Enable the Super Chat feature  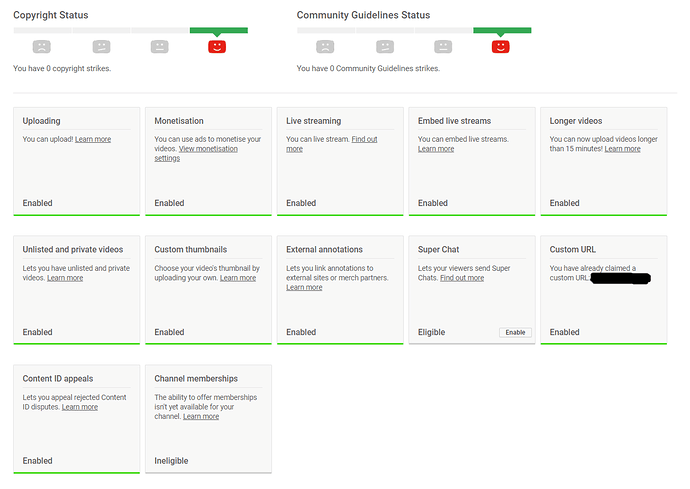(515, 332)
